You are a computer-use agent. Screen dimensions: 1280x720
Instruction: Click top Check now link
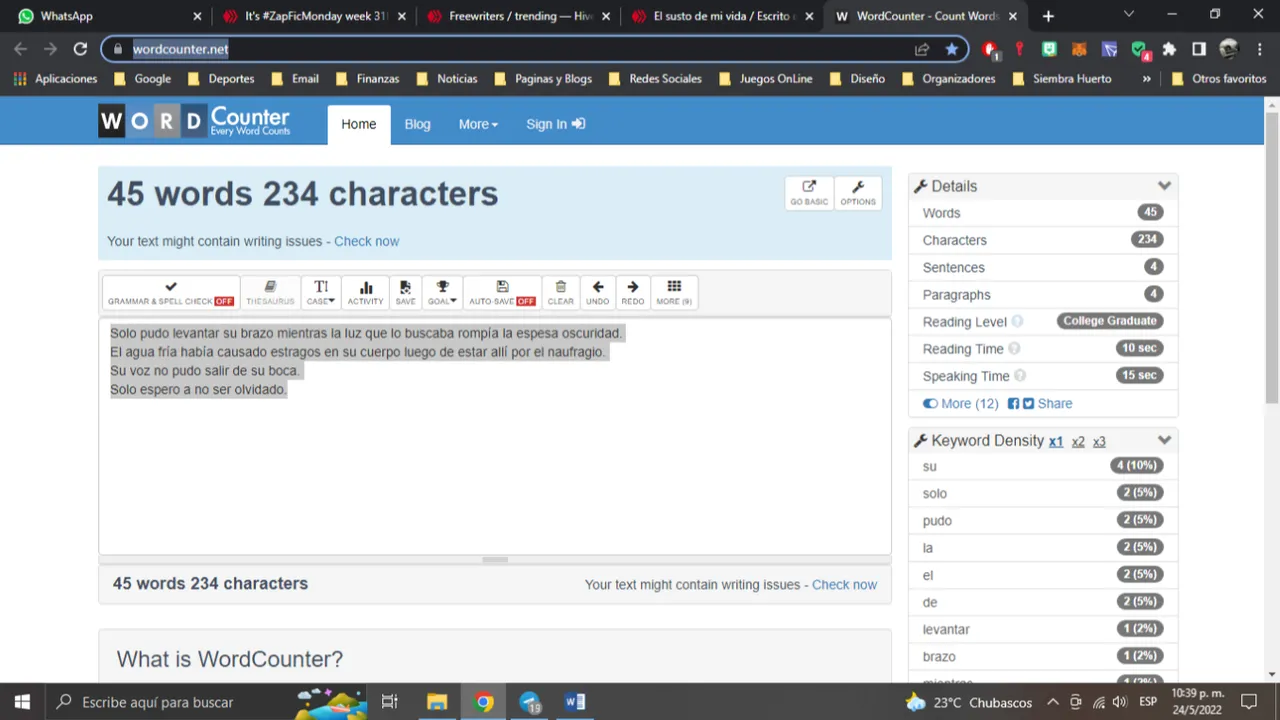[x=366, y=241]
